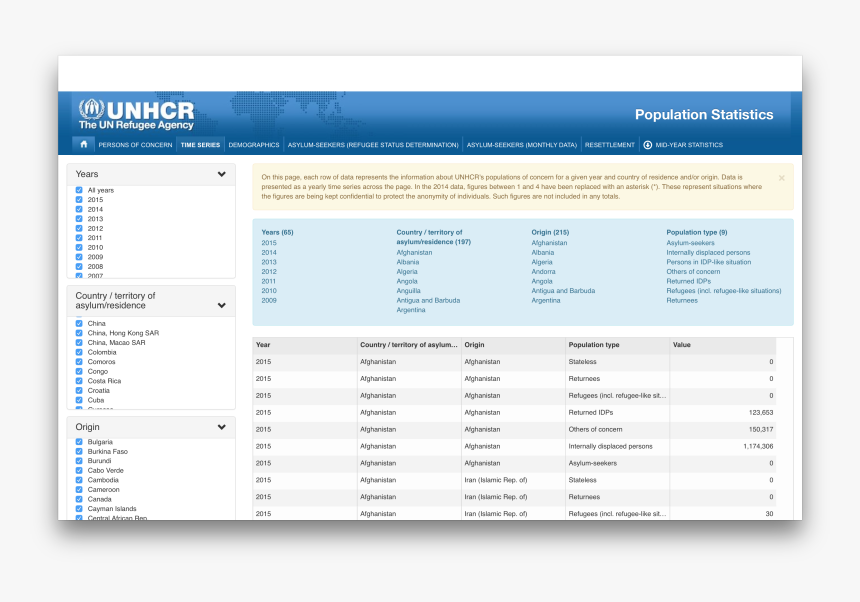Uncheck Burkina Faso in the Origin filter
The image size is (860, 602).
[80, 451]
